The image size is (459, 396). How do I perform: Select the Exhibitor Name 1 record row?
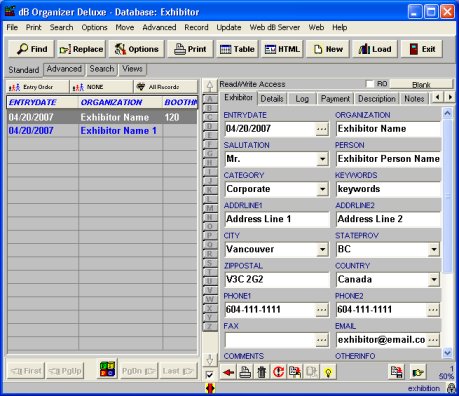point(102,131)
